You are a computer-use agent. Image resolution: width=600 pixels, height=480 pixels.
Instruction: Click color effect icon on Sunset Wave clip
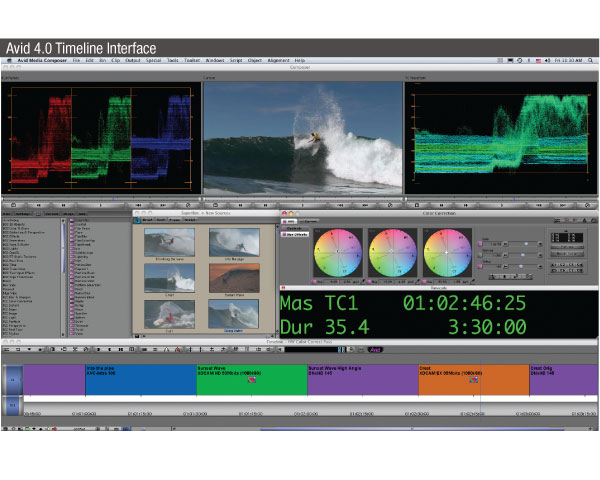coord(251,380)
